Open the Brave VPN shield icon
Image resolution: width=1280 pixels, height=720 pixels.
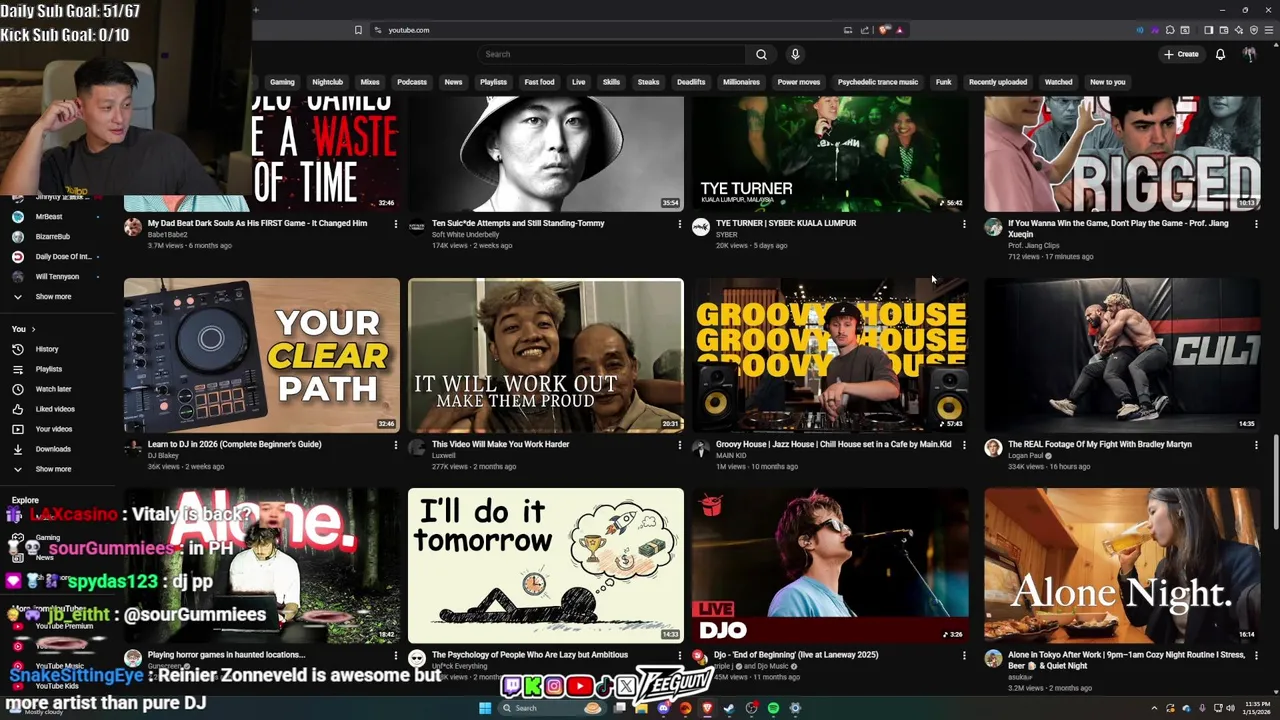click(1254, 30)
